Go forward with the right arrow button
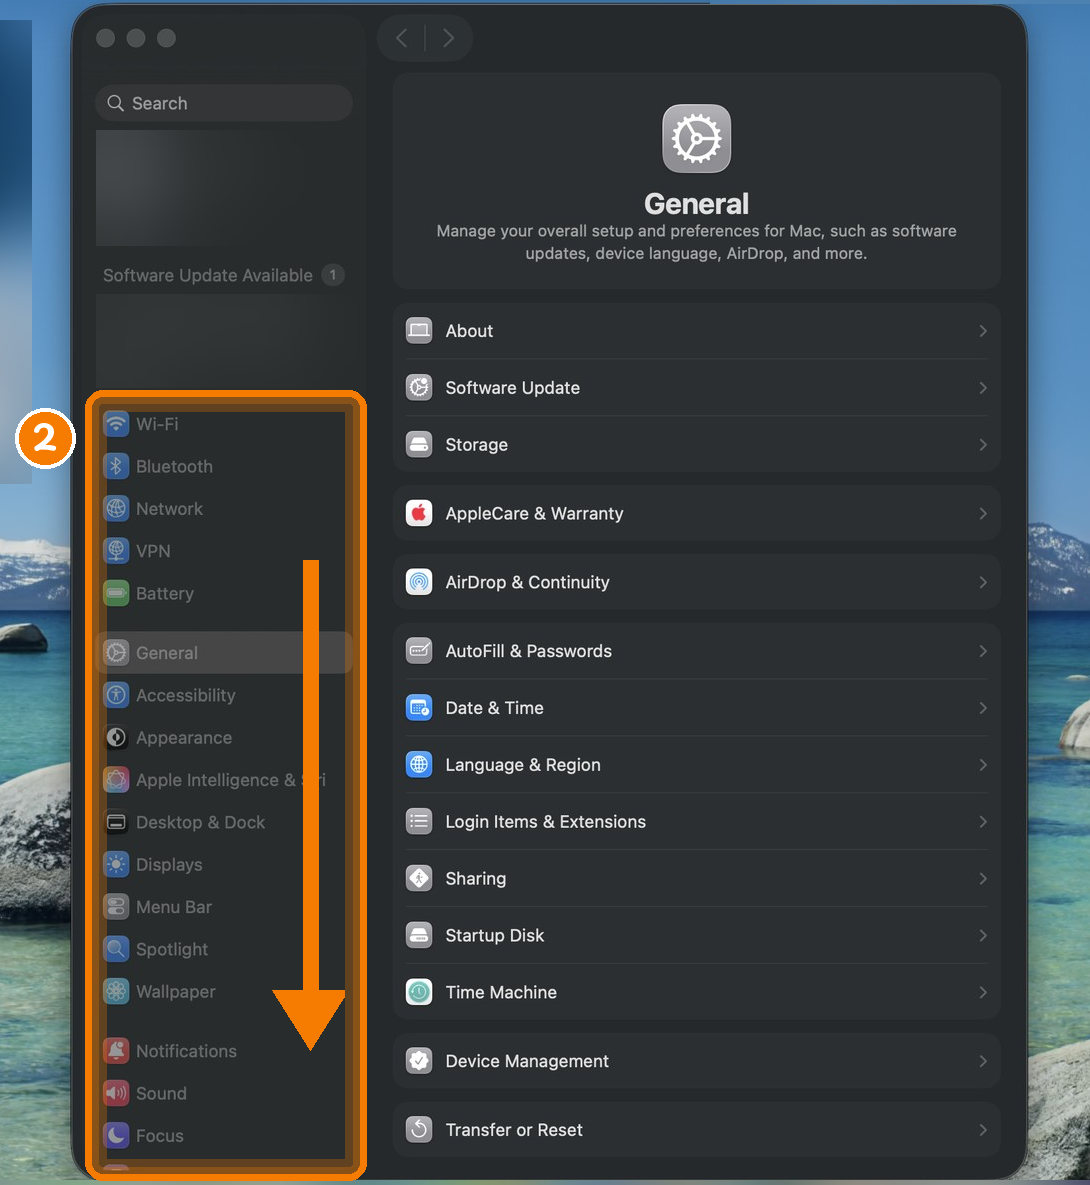The width and height of the screenshot is (1090, 1185). tap(448, 38)
